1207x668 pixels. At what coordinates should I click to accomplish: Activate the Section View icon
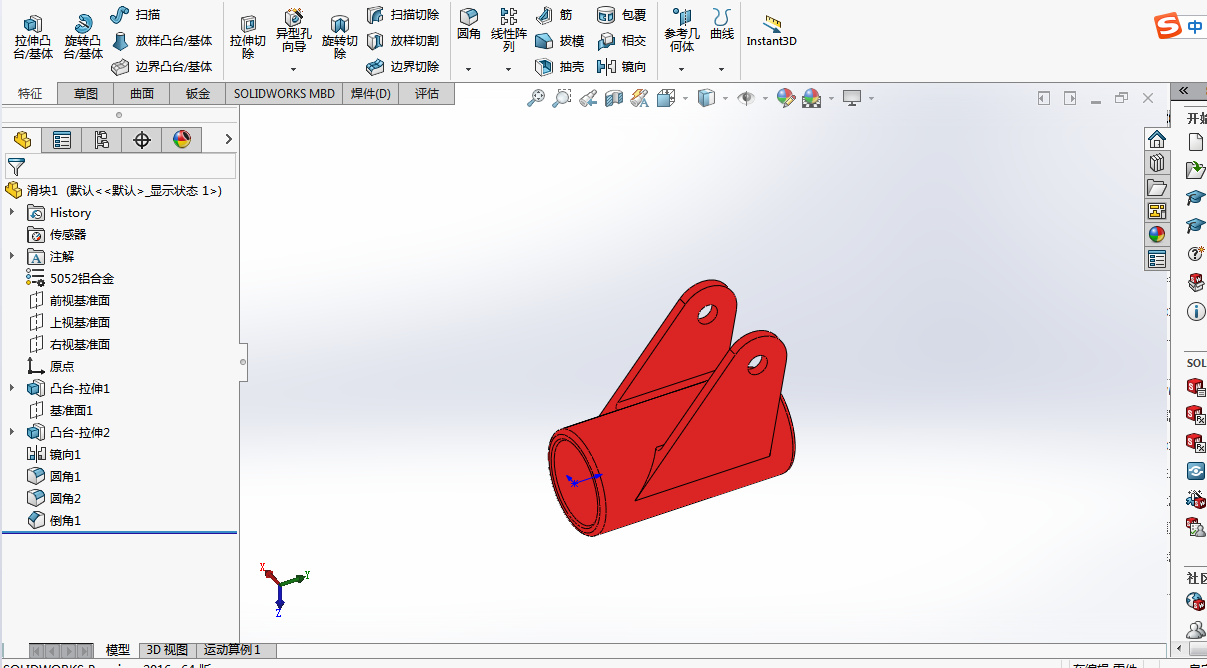click(x=613, y=98)
